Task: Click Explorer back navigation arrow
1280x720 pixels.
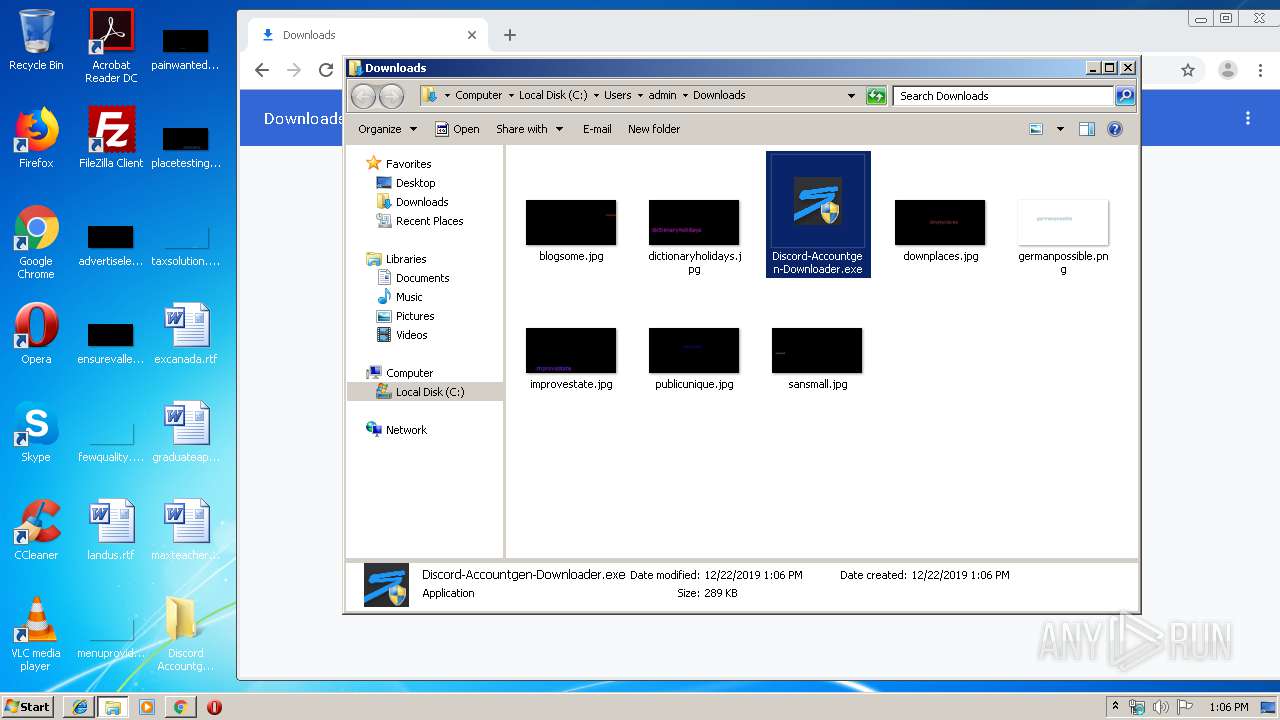Action: [x=363, y=96]
